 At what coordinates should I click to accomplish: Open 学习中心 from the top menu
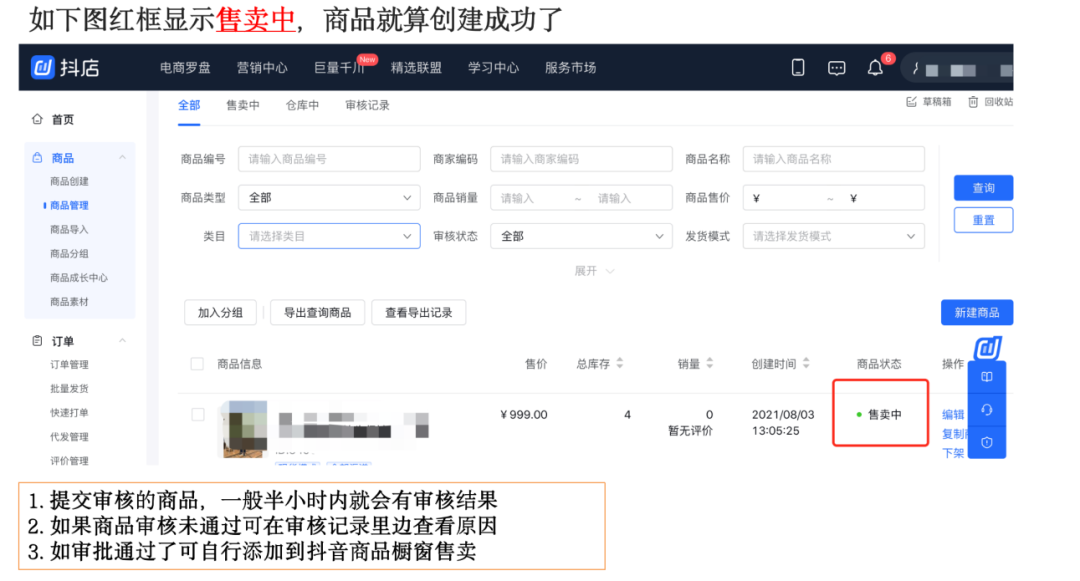[x=492, y=67]
